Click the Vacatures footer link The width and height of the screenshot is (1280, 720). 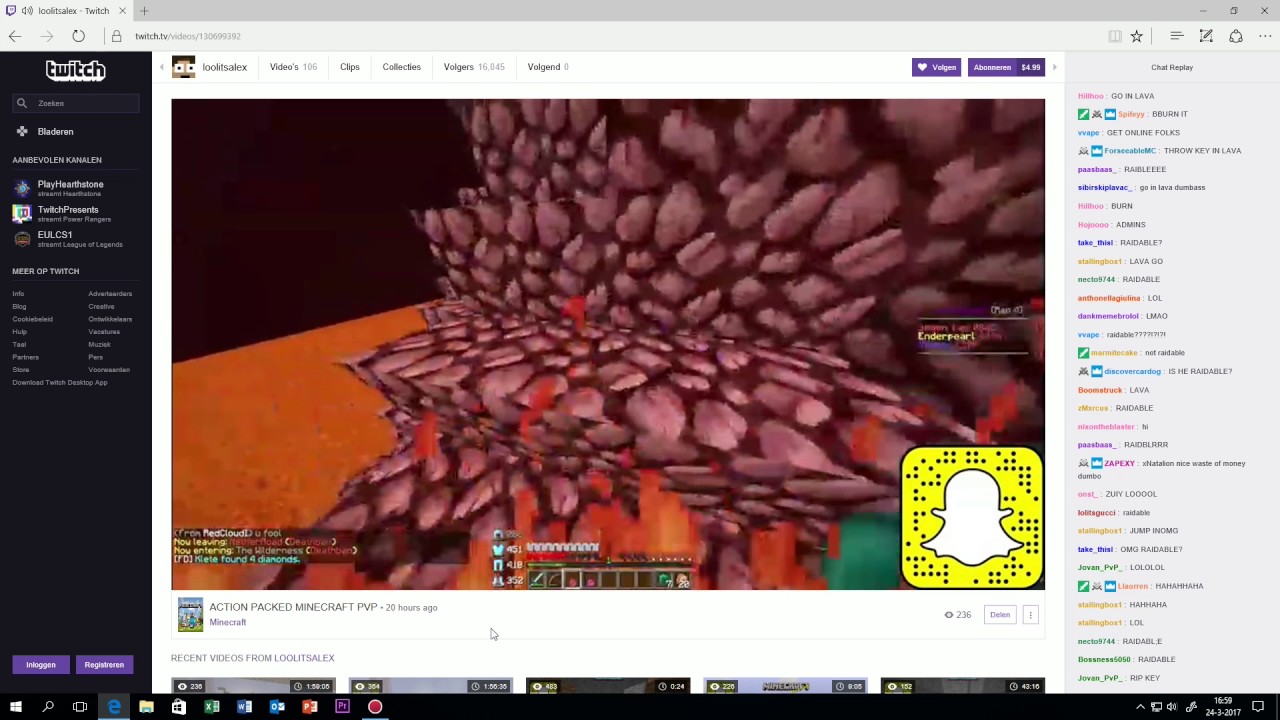104,331
